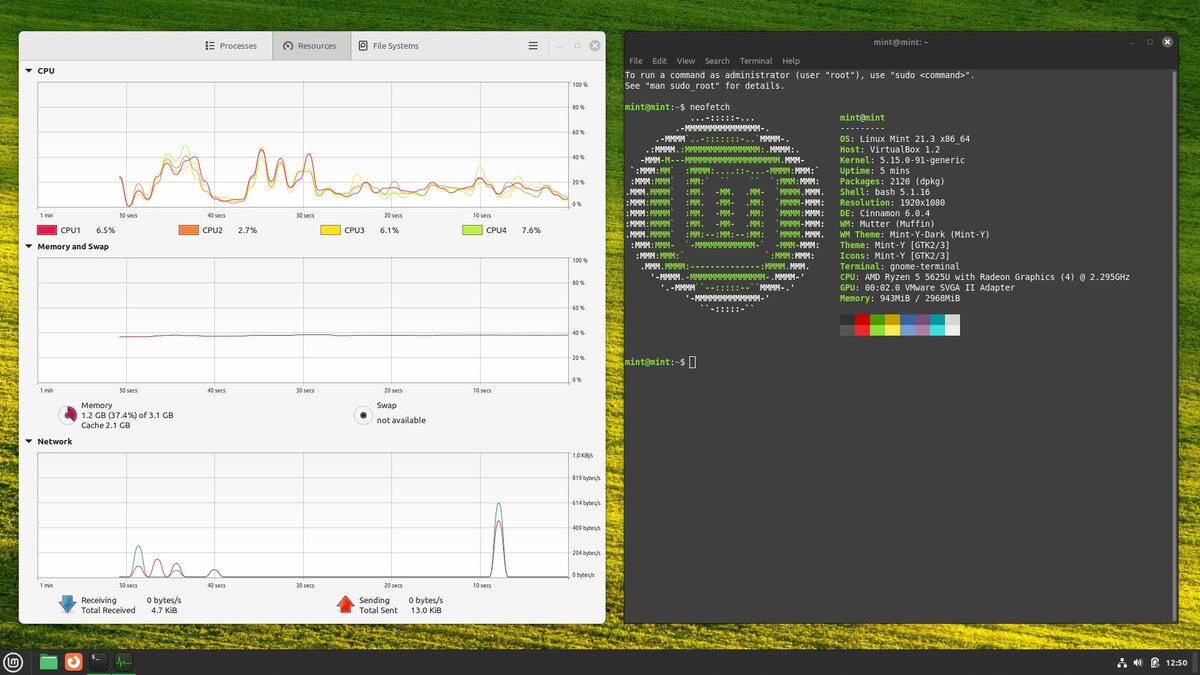Collapse the Network section
Screen dimensions: 1200x675
click(x=28, y=441)
